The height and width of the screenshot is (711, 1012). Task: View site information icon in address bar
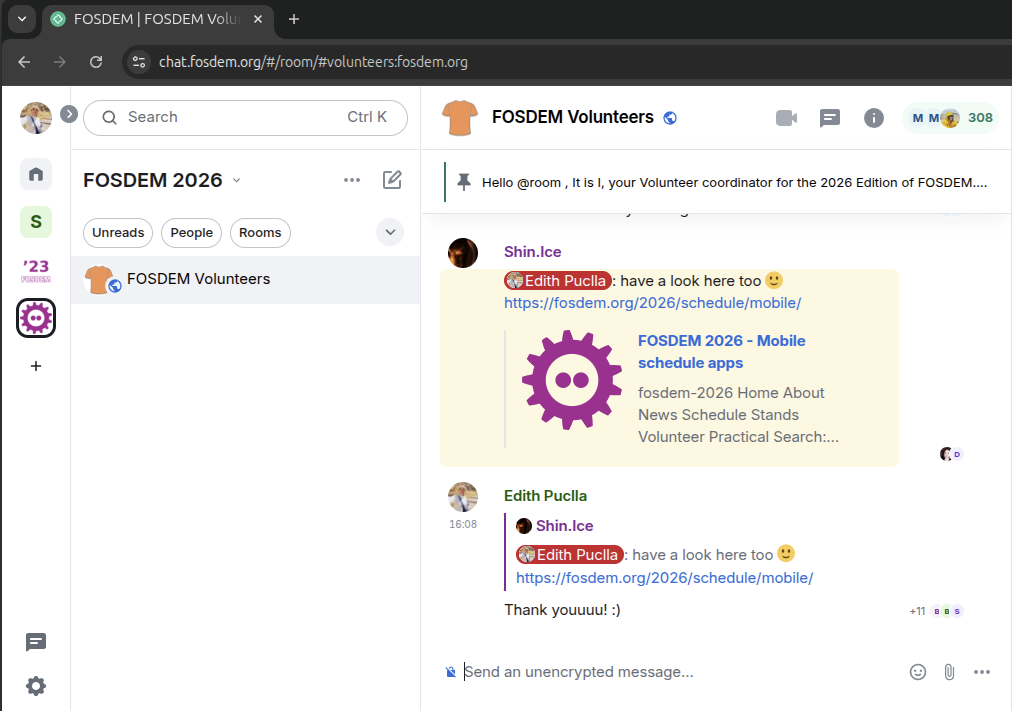[x=138, y=62]
